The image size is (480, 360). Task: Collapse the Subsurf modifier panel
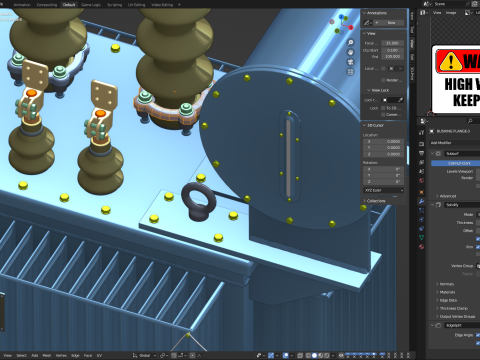pos(432,154)
